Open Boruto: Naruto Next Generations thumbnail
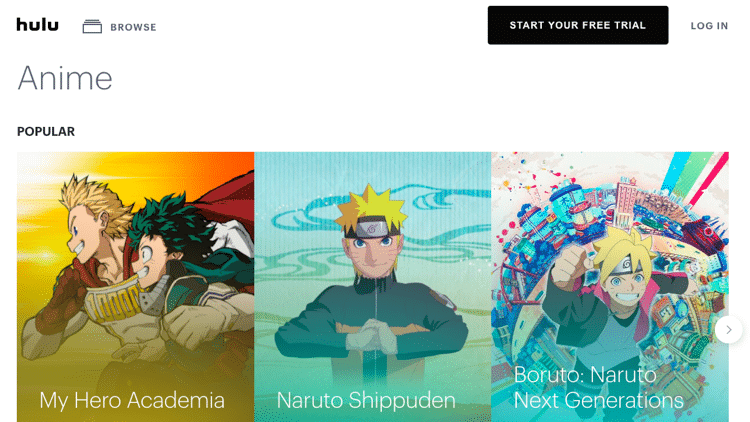Screen dimensions: 750x422 [610, 287]
